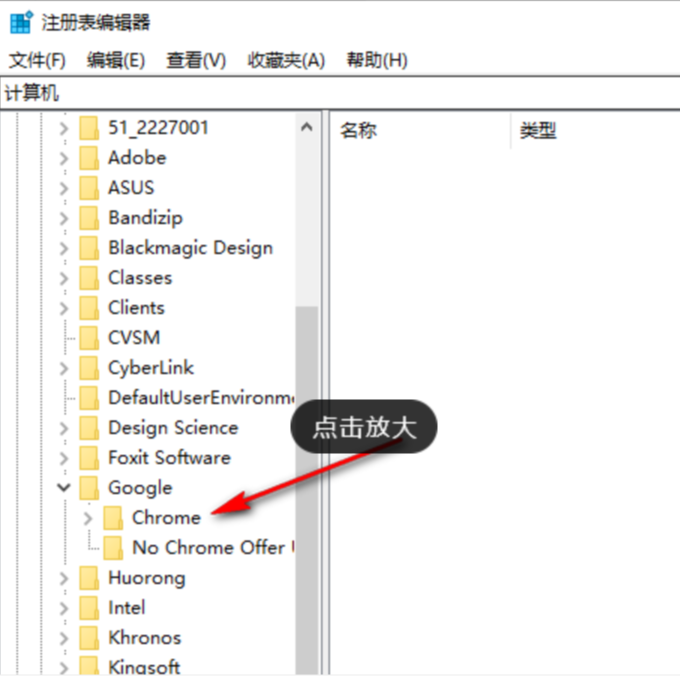The width and height of the screenshot is (680, 680).
Task: Expand the ASUS key
Action: [64, 188]
